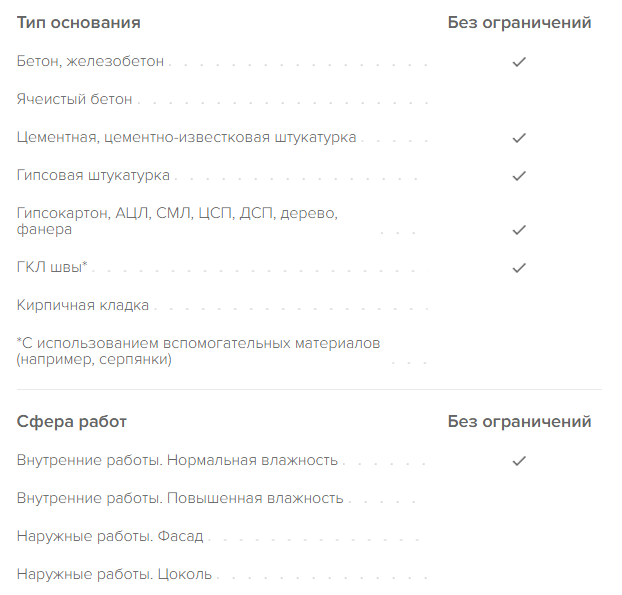622x595 pixels.
Task: Click Цементная, цементно-известковая штукатурка label
Action: point(187,137)
